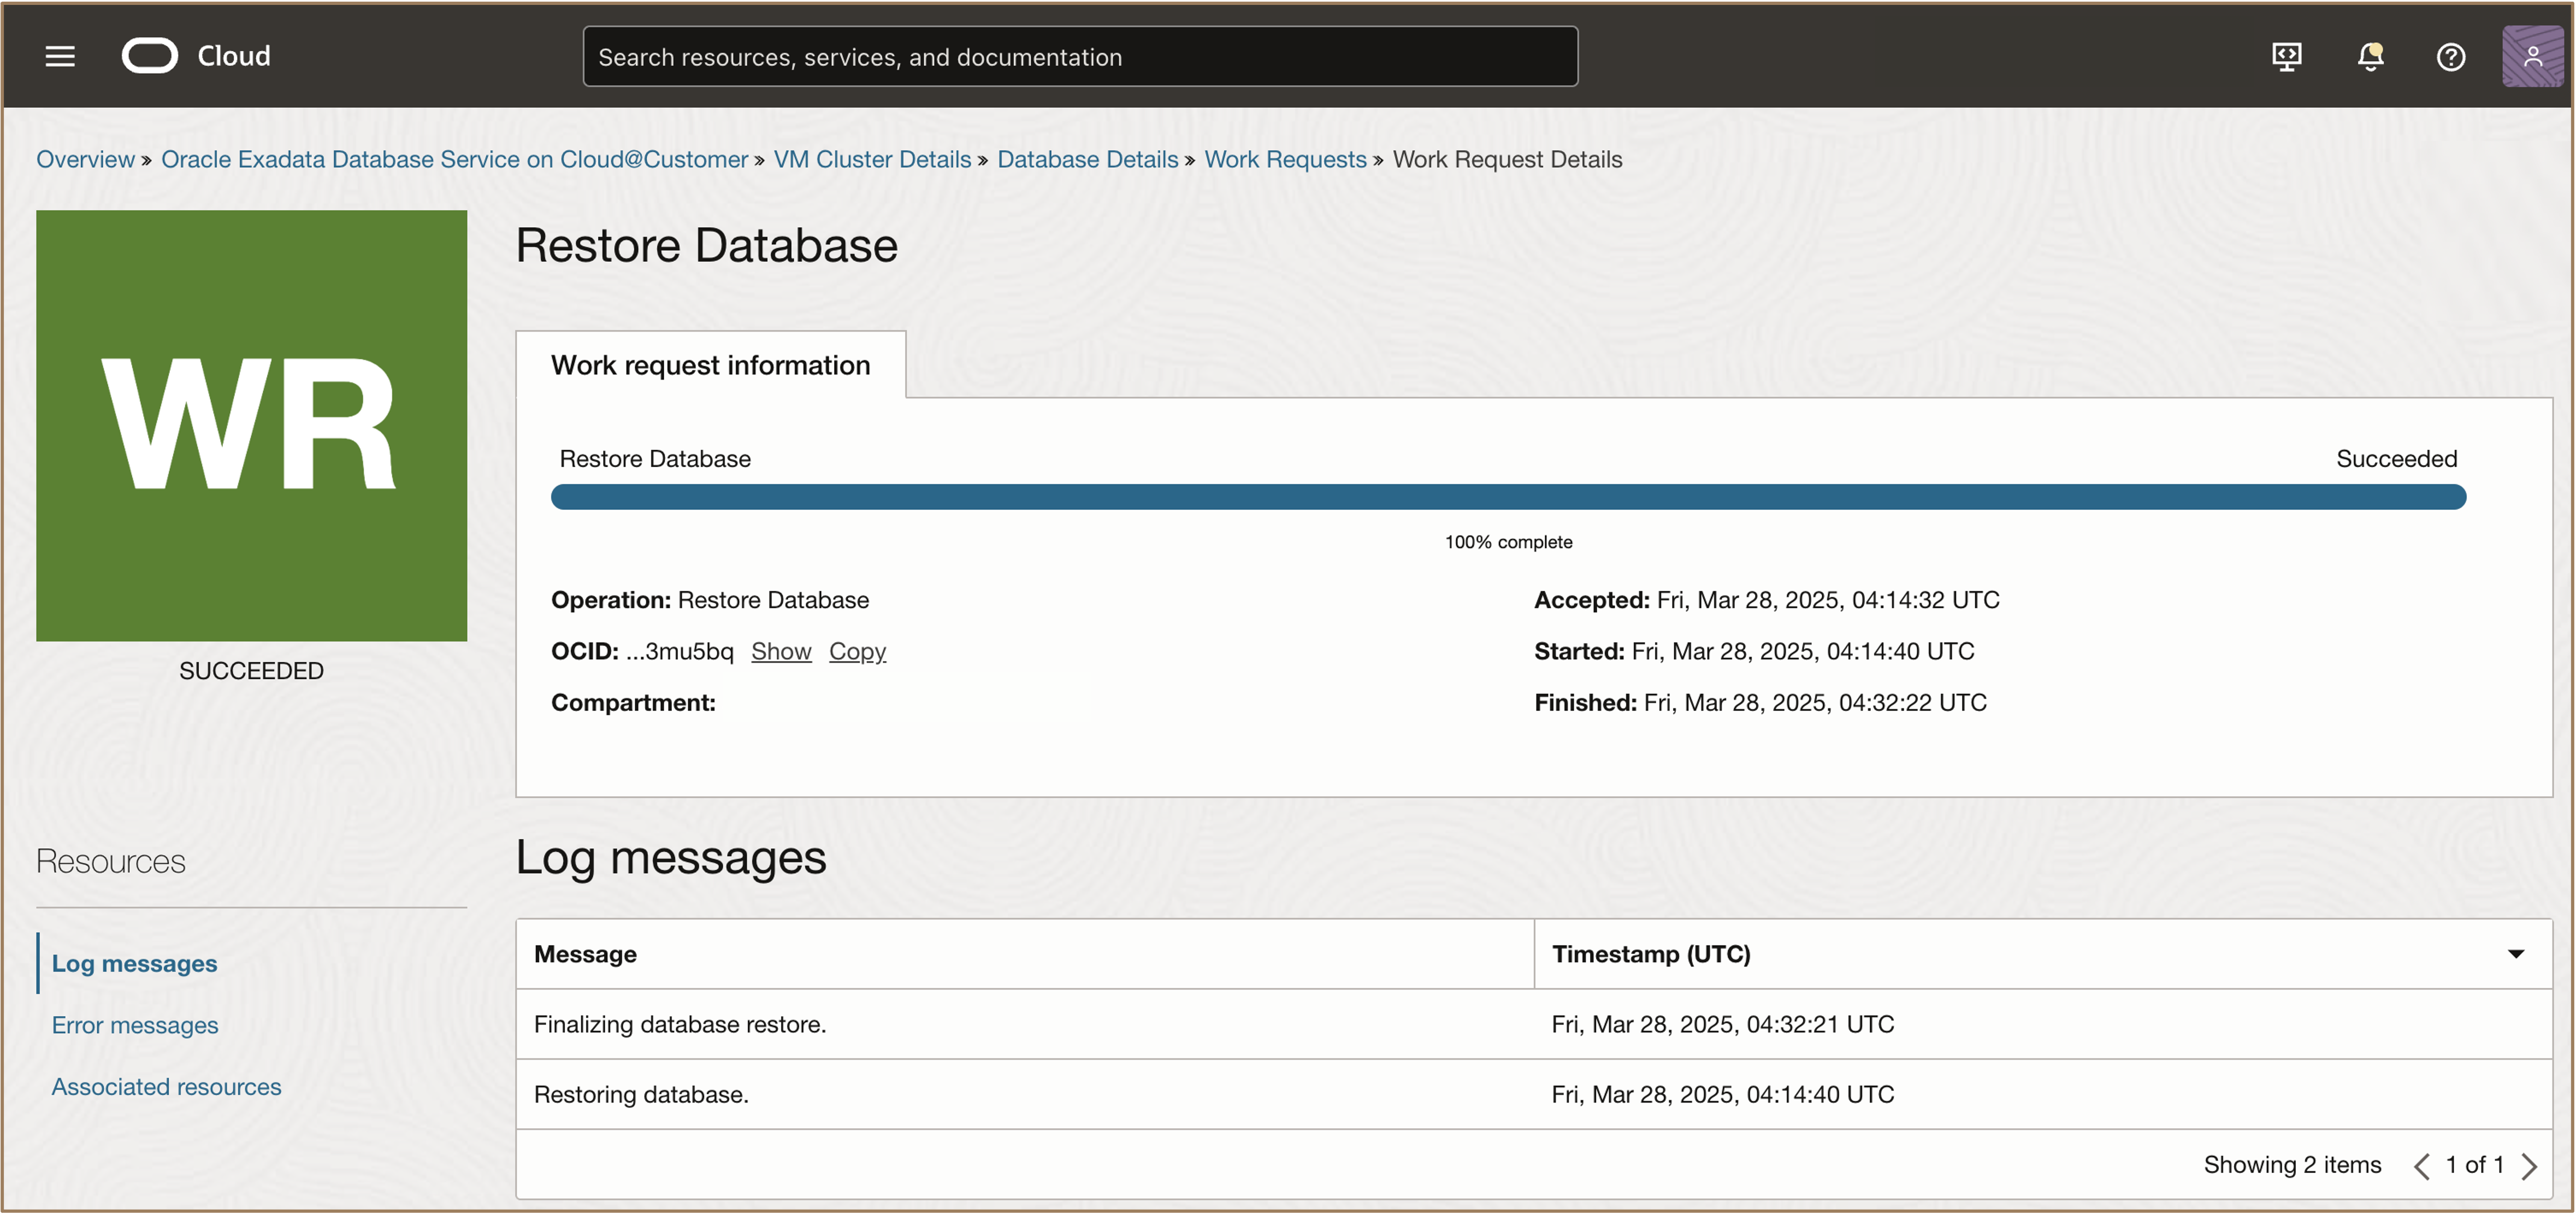Click the '100% complete' label

1508,542
